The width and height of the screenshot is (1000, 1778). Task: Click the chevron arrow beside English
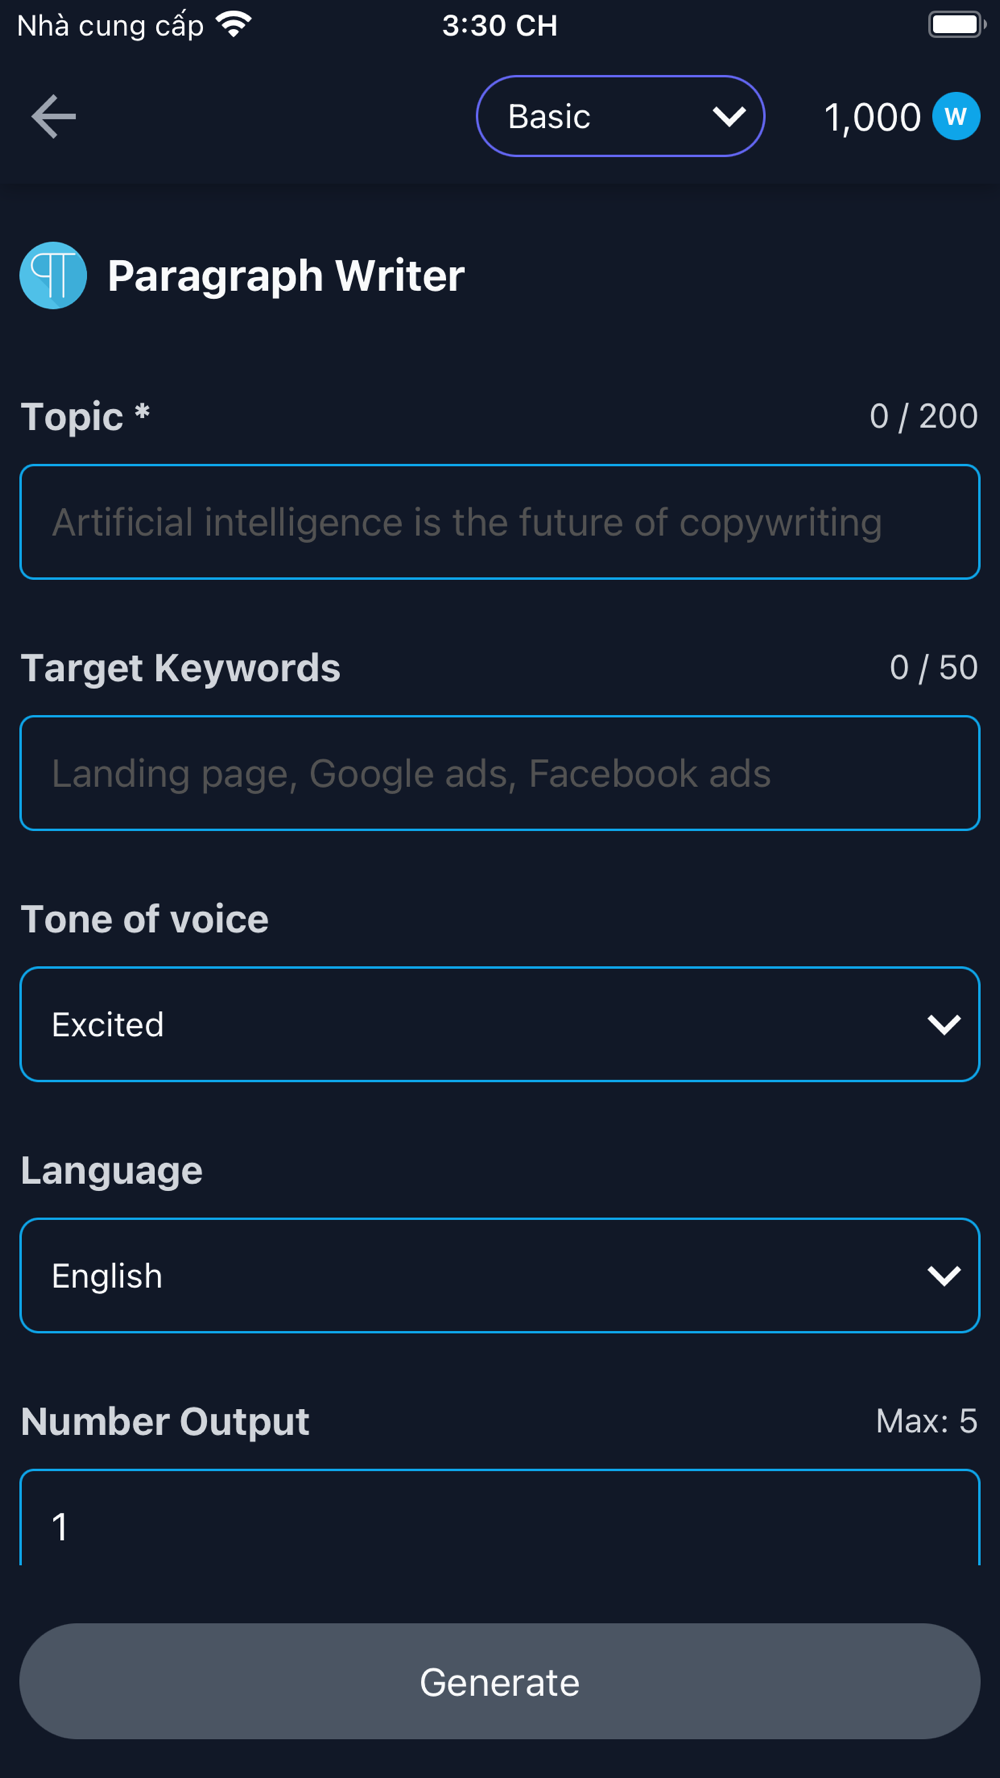coord(944,1276)
